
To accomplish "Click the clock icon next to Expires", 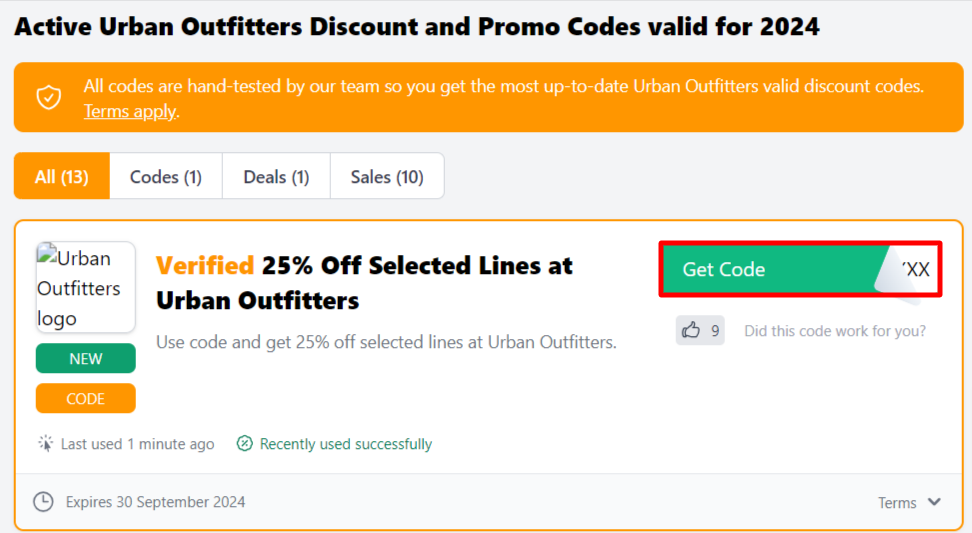I will (x=43, y=501).
